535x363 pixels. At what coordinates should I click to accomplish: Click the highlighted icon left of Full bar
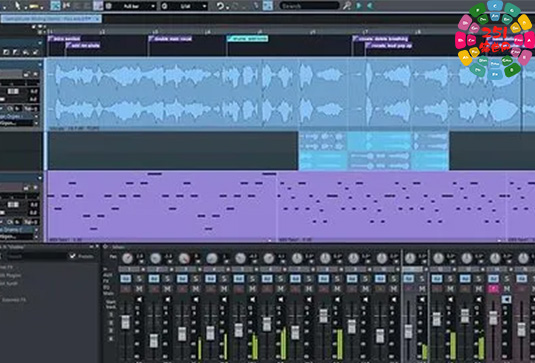click(x=98, y=6)
